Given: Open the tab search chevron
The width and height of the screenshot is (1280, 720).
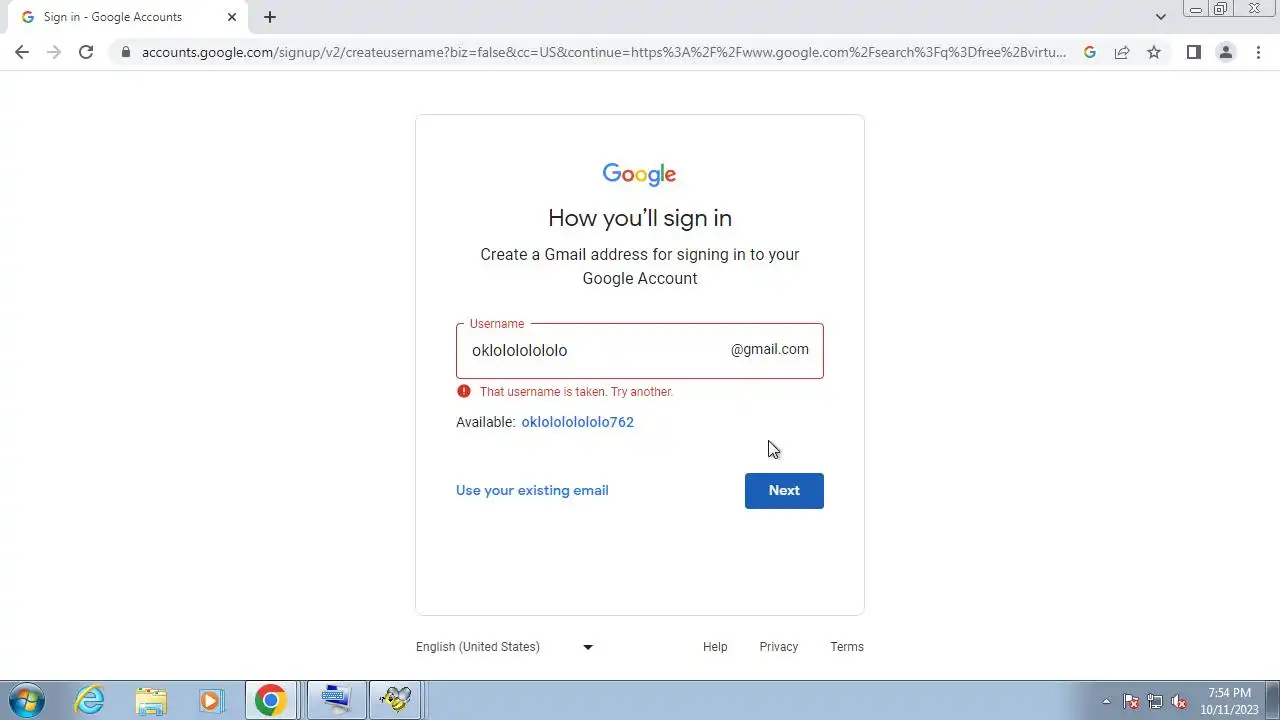Looking at the screenshot, I should (x=1160, y=17).
